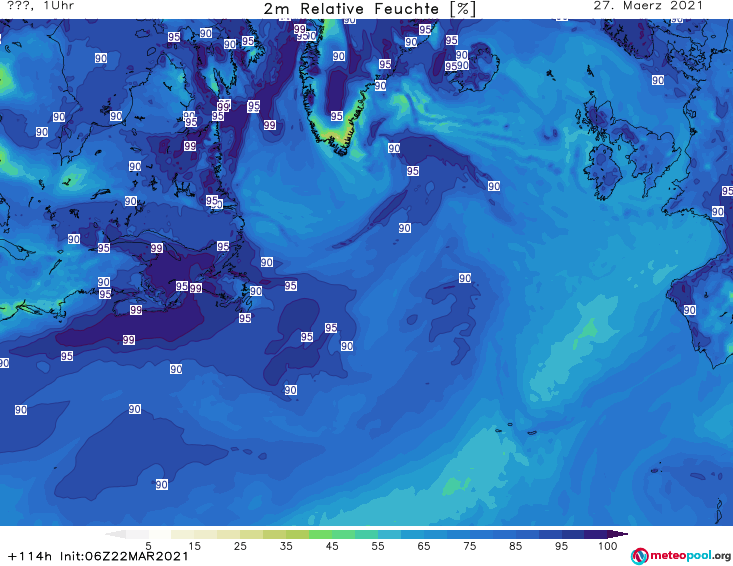Click the legend value 95

click(561, 546)
